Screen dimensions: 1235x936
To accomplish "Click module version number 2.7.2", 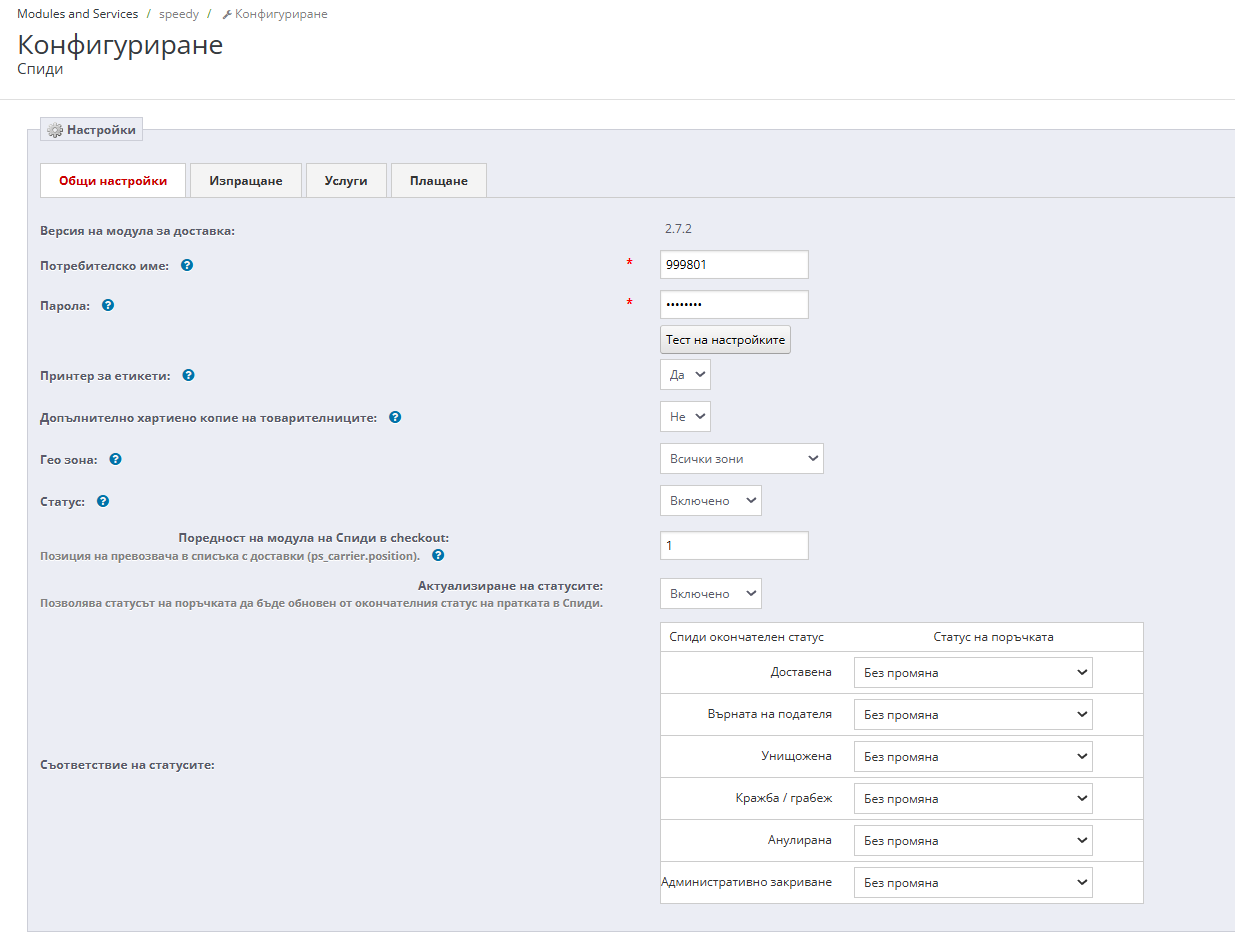I will [678, 229].
